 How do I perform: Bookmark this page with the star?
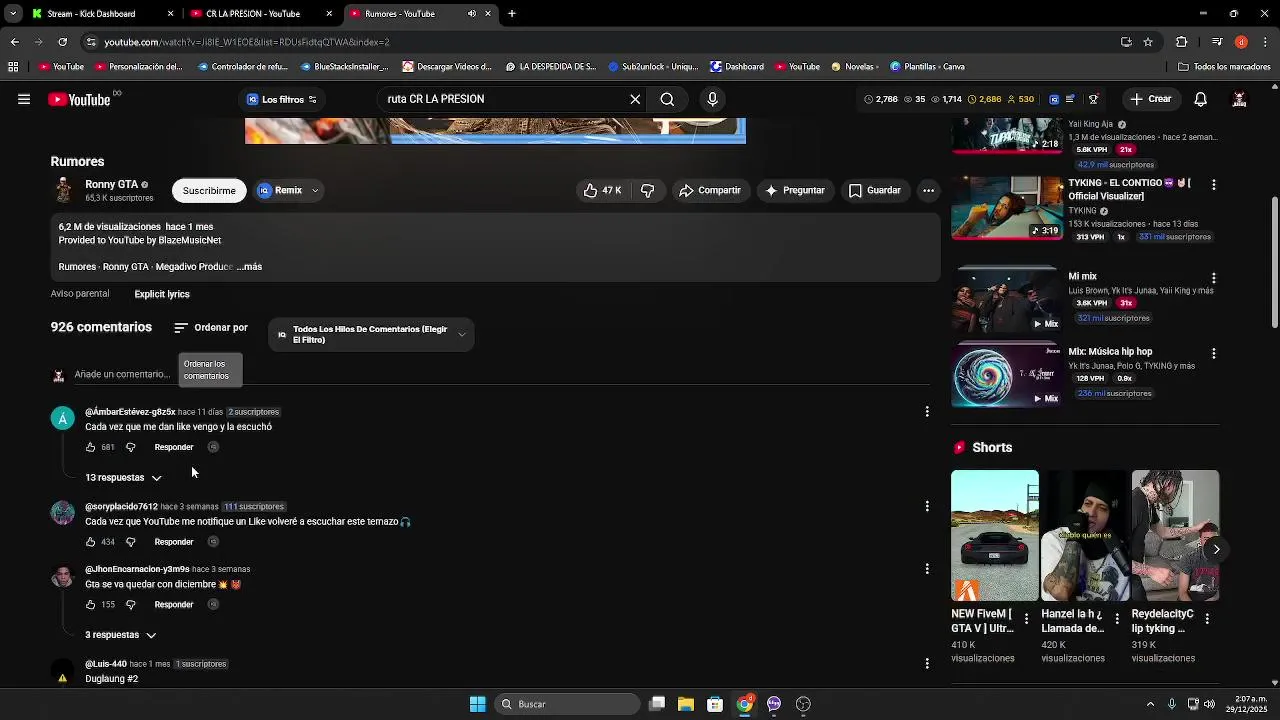(1148, 42)
